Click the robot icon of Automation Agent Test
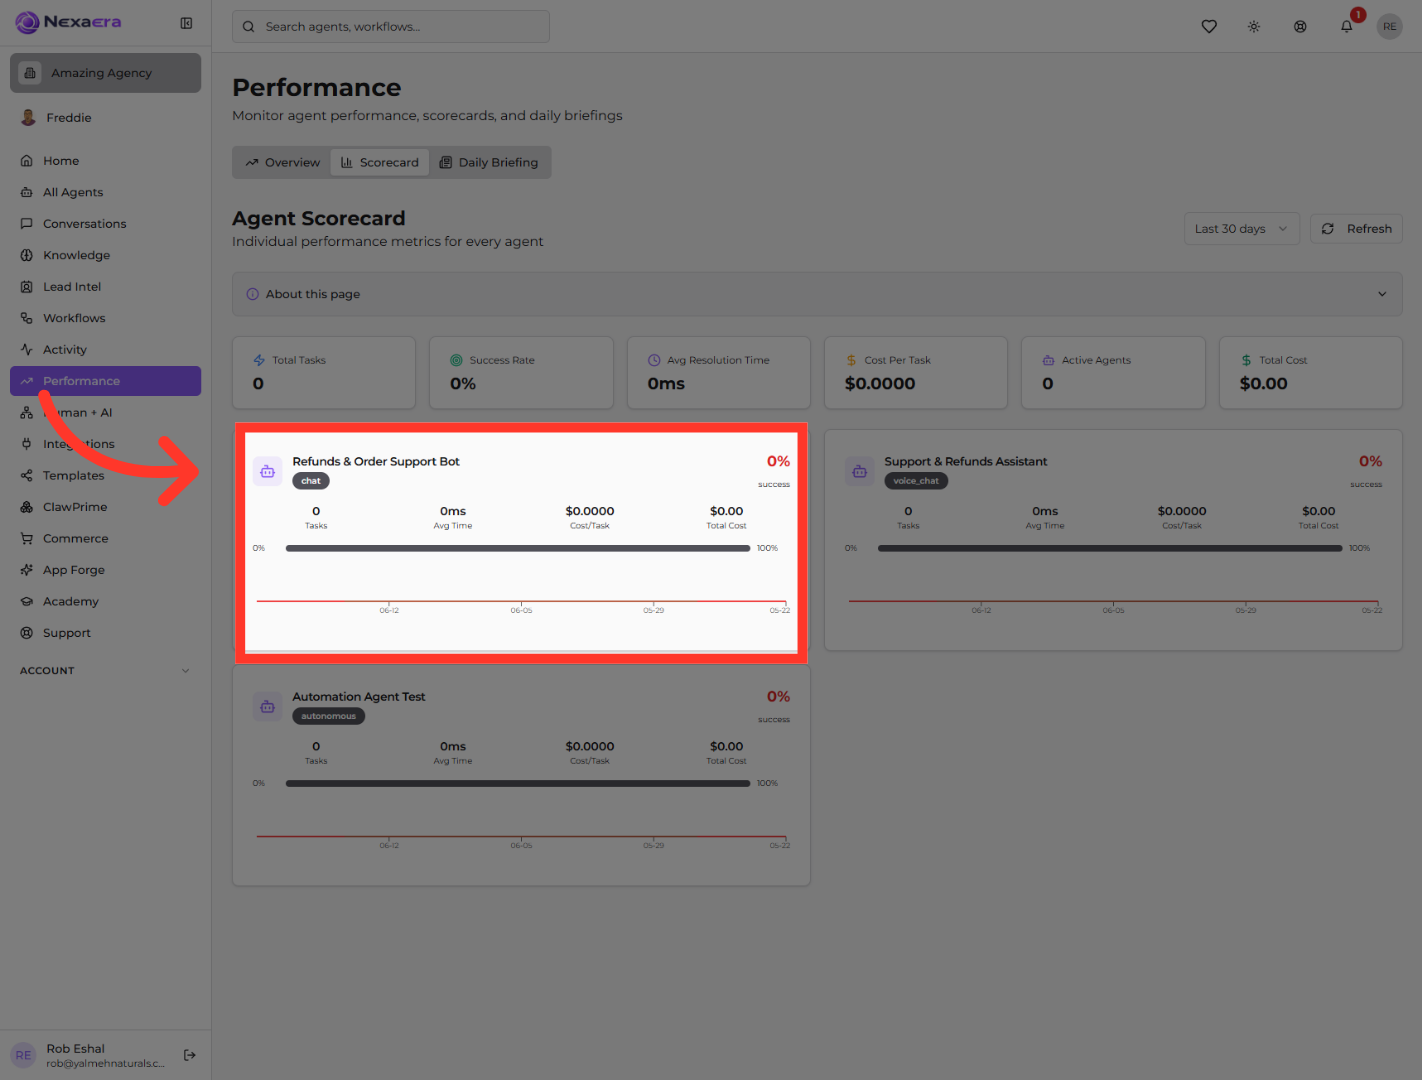 (267, 707)
